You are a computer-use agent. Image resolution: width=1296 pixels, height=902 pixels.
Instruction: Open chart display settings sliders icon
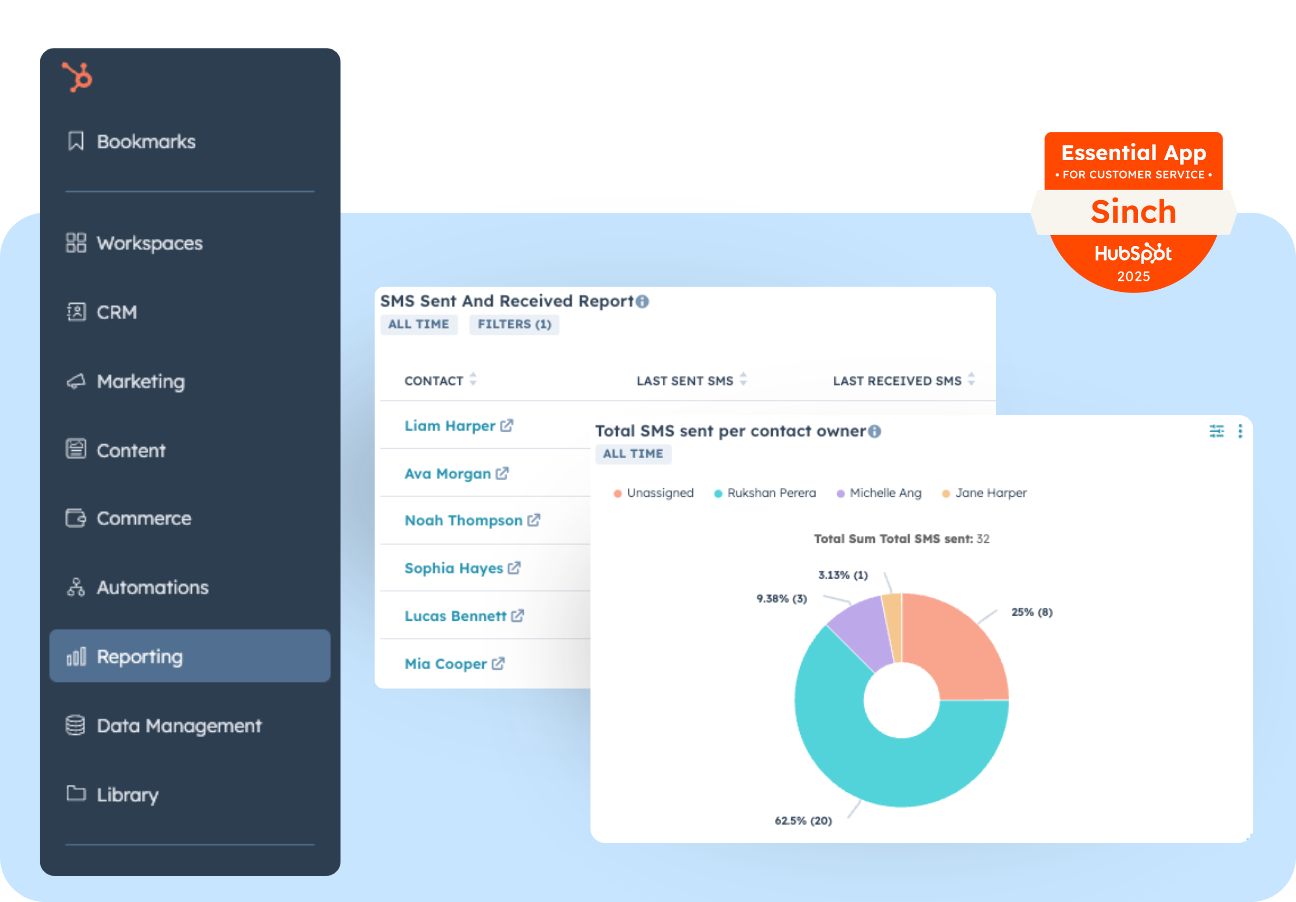pos(1216,431)
